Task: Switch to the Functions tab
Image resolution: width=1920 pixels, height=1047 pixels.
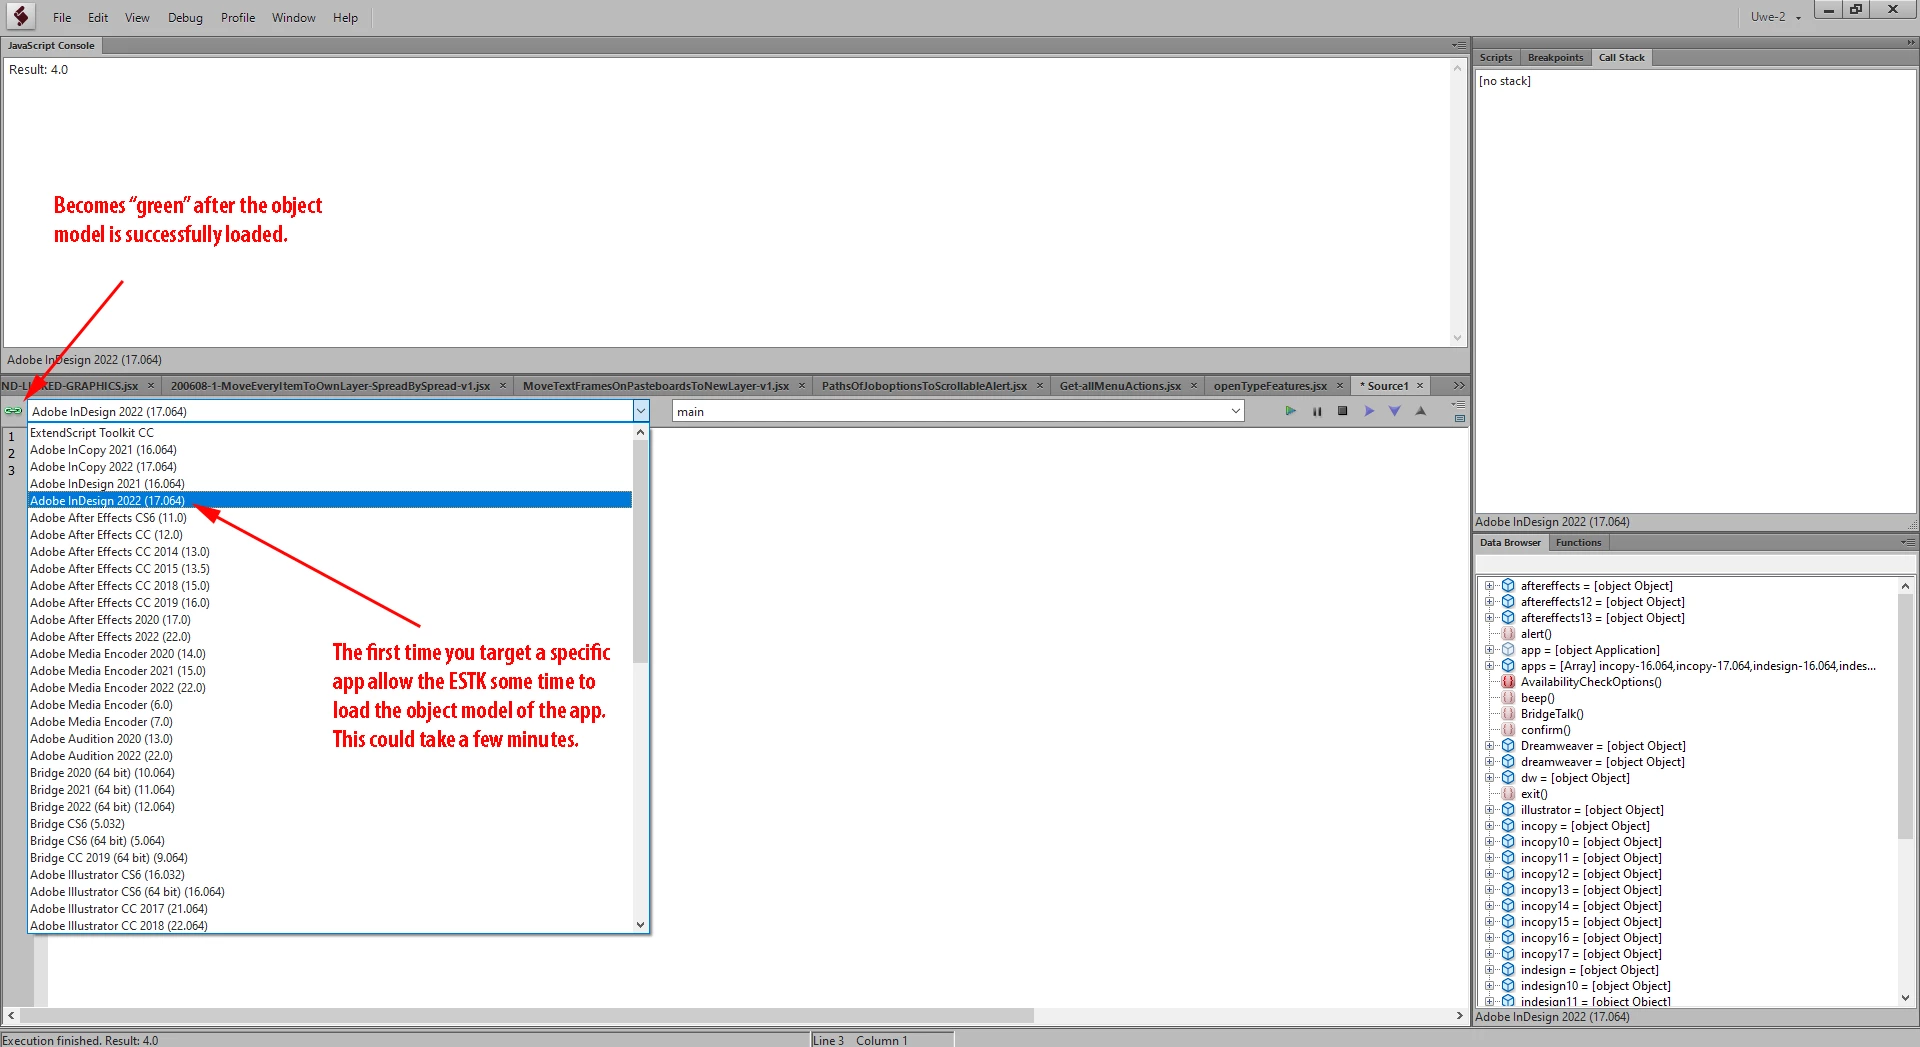Action: point(1578,542)
